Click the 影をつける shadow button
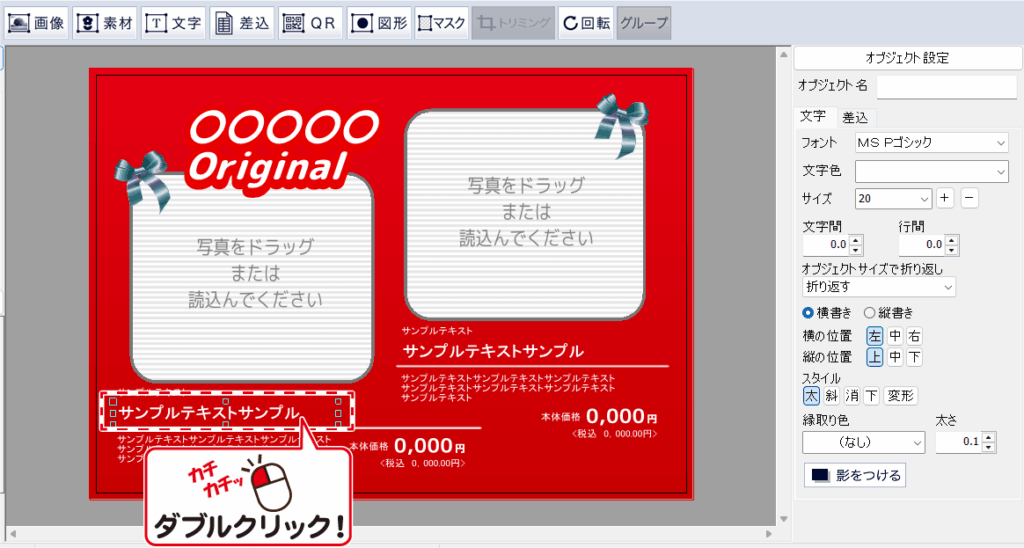 click(855, 474)
